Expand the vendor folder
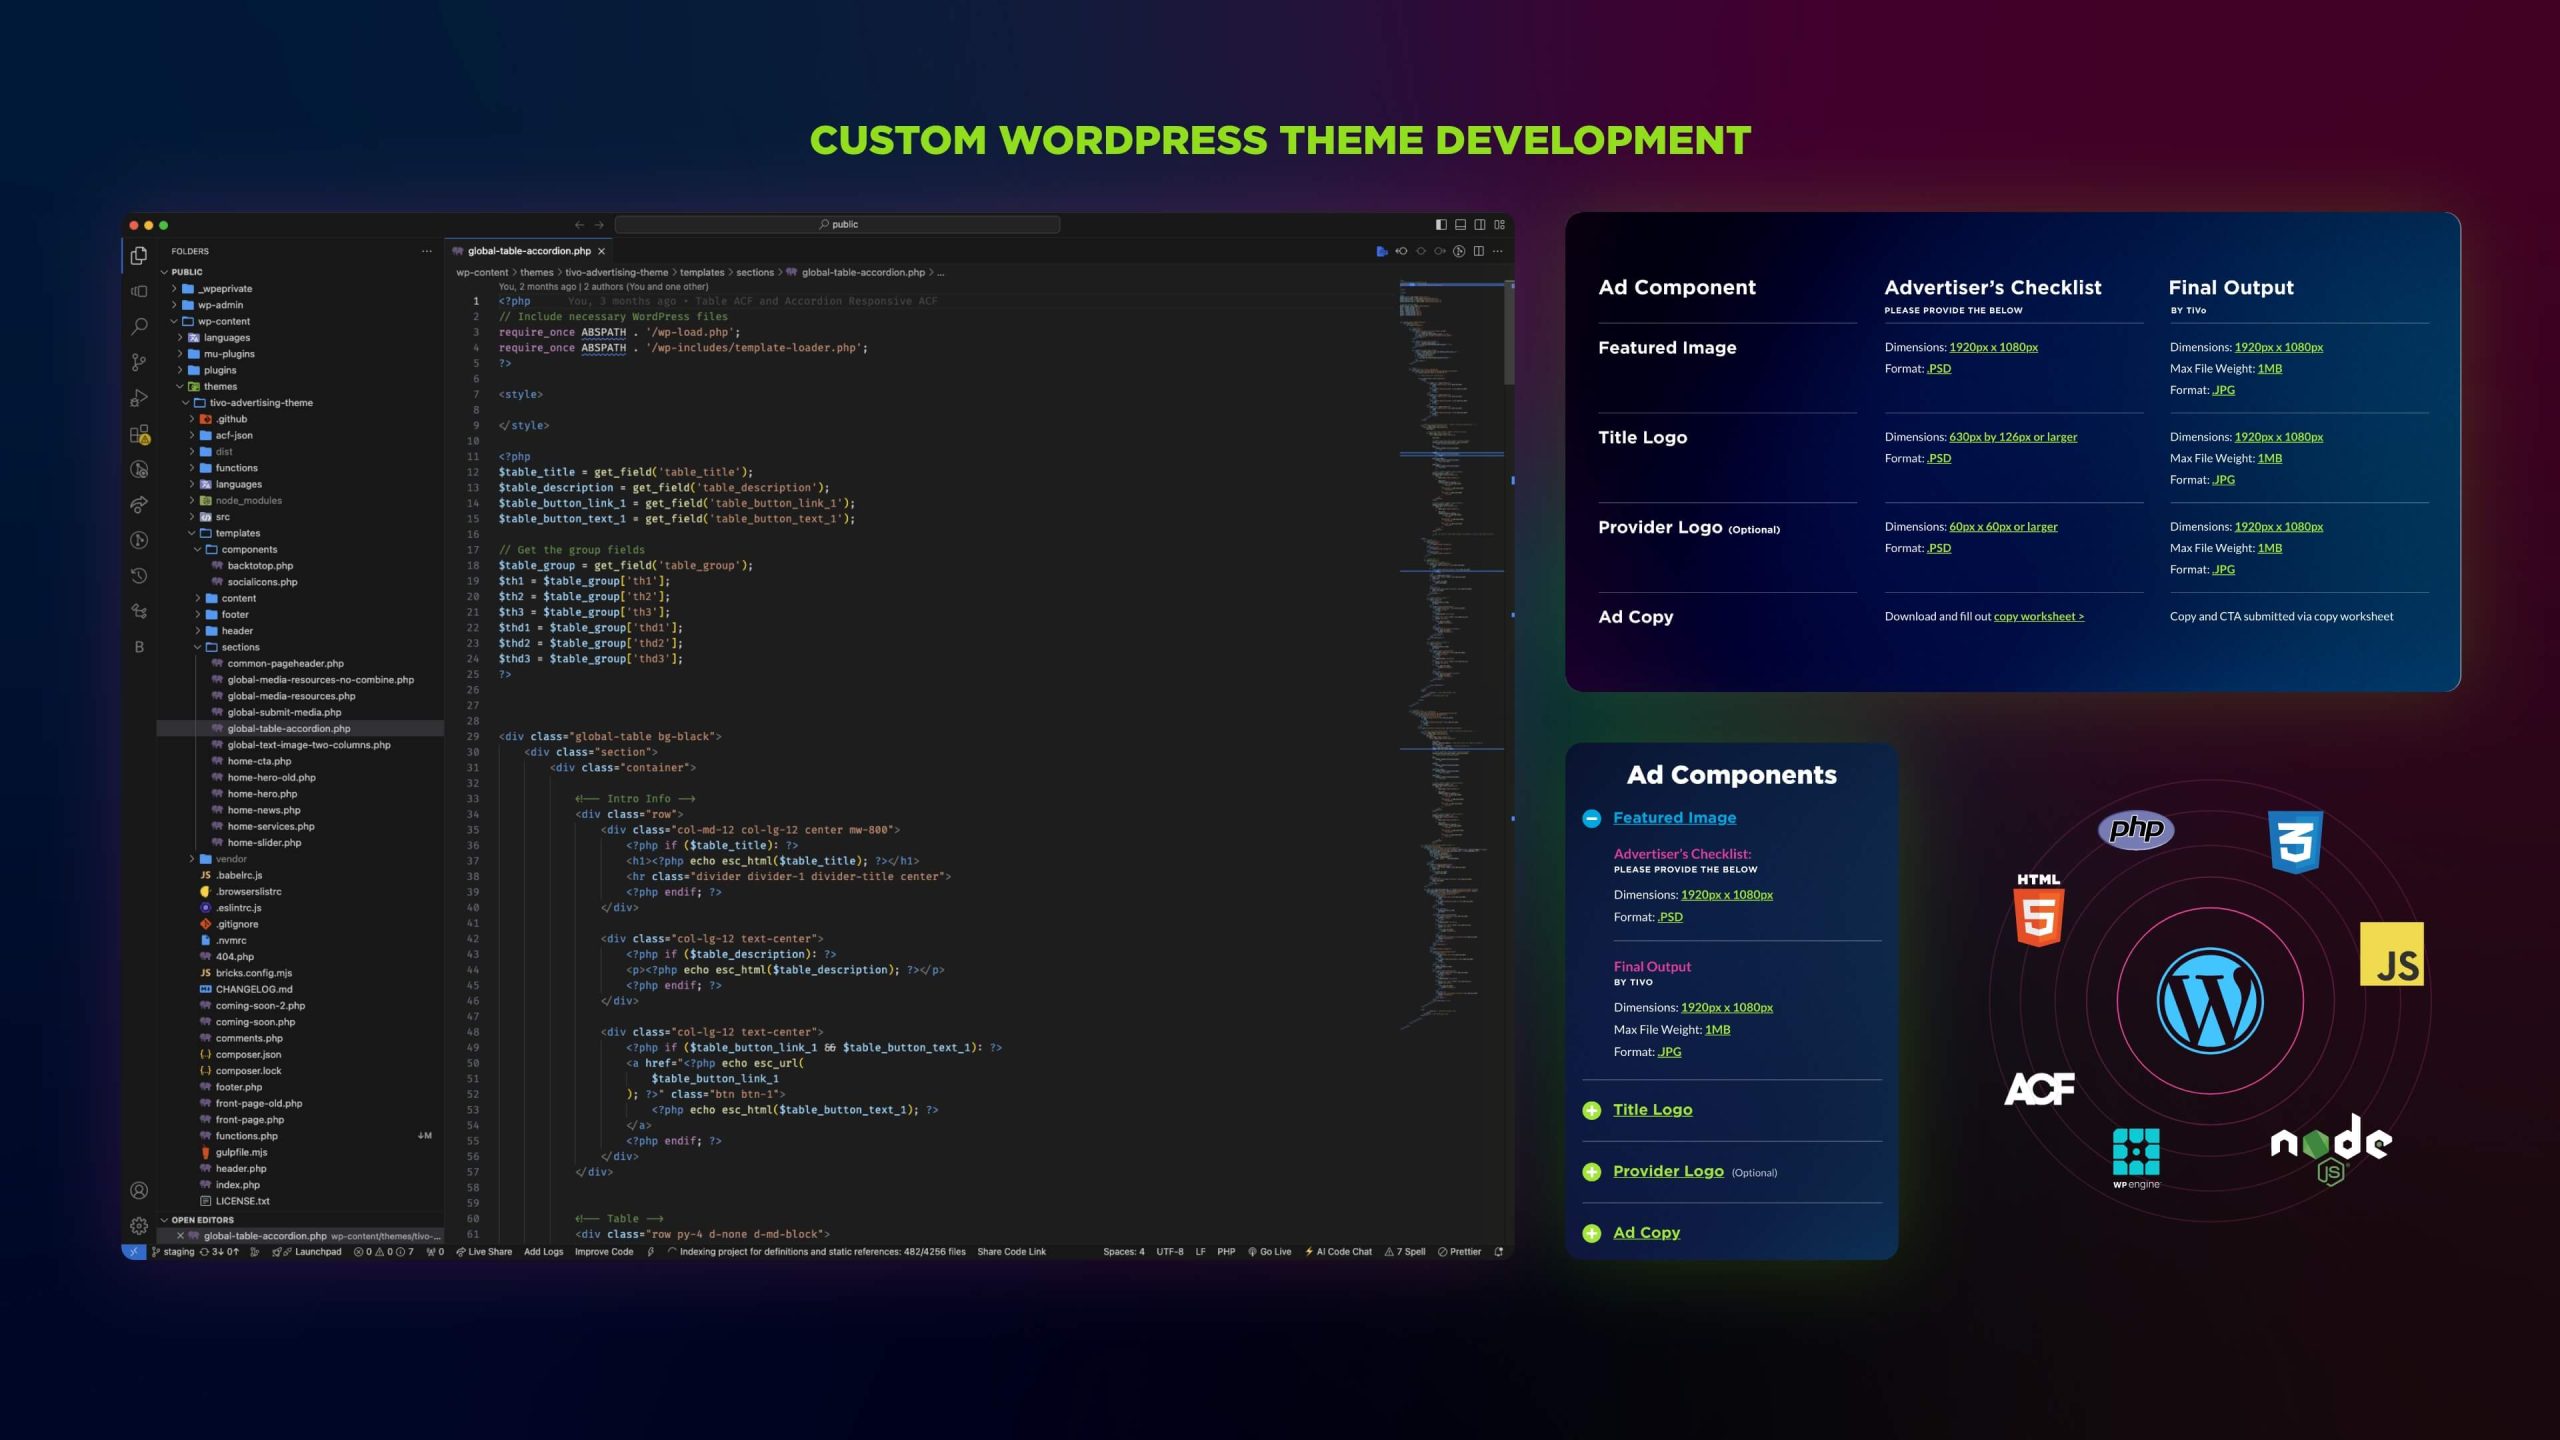This screenshot has width=2560, height=1440. 230,859
